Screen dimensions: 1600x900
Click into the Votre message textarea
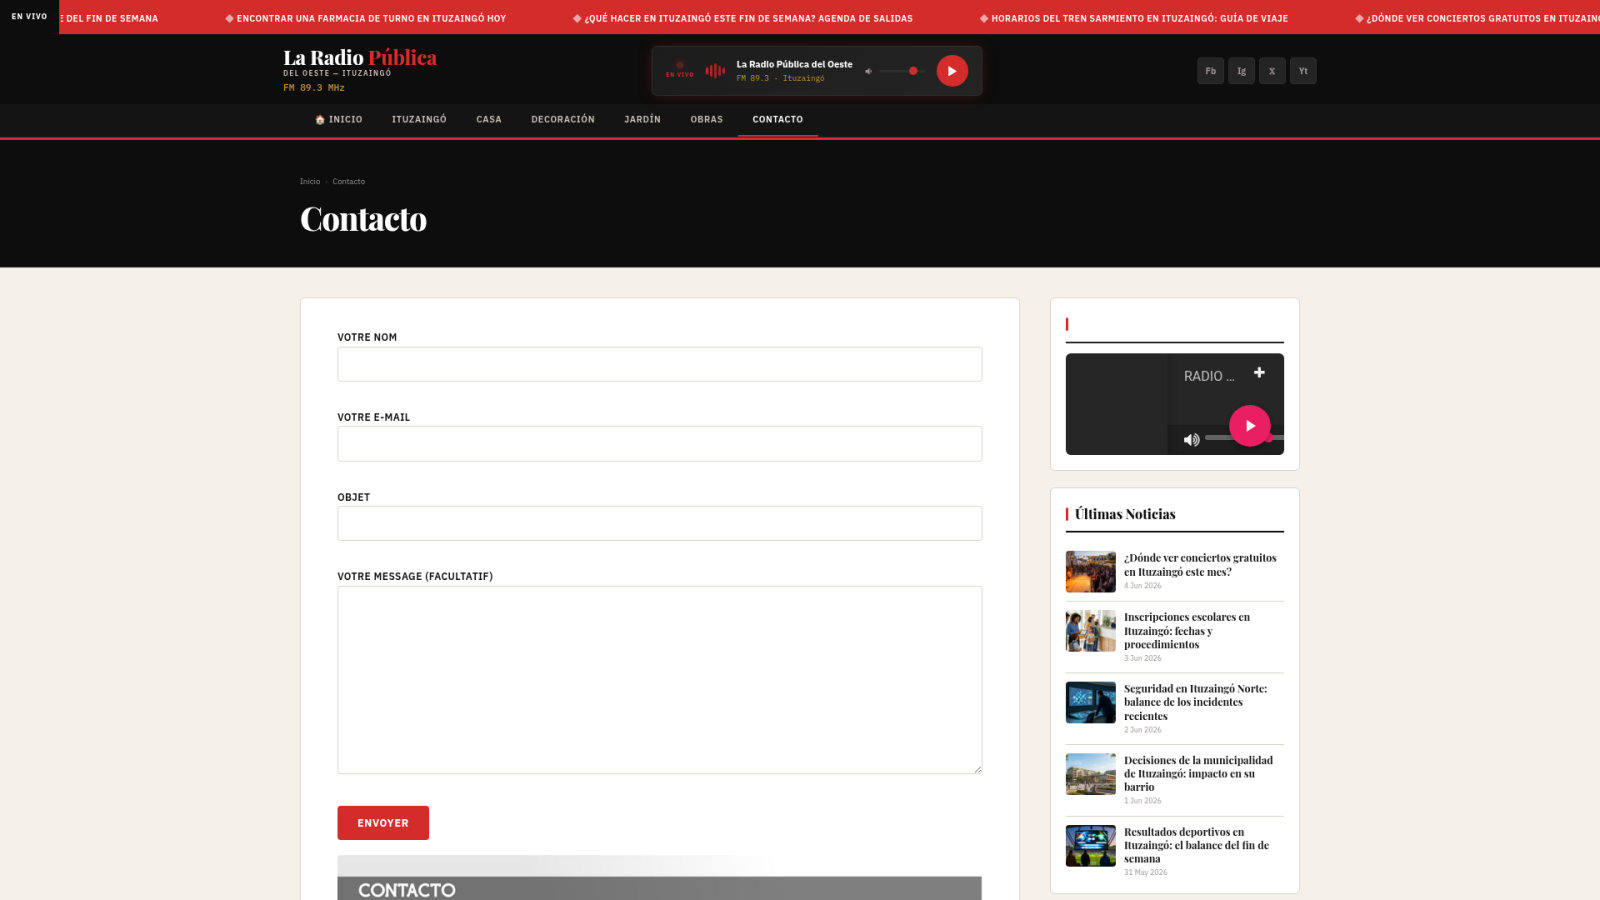[x=660, y=680]
